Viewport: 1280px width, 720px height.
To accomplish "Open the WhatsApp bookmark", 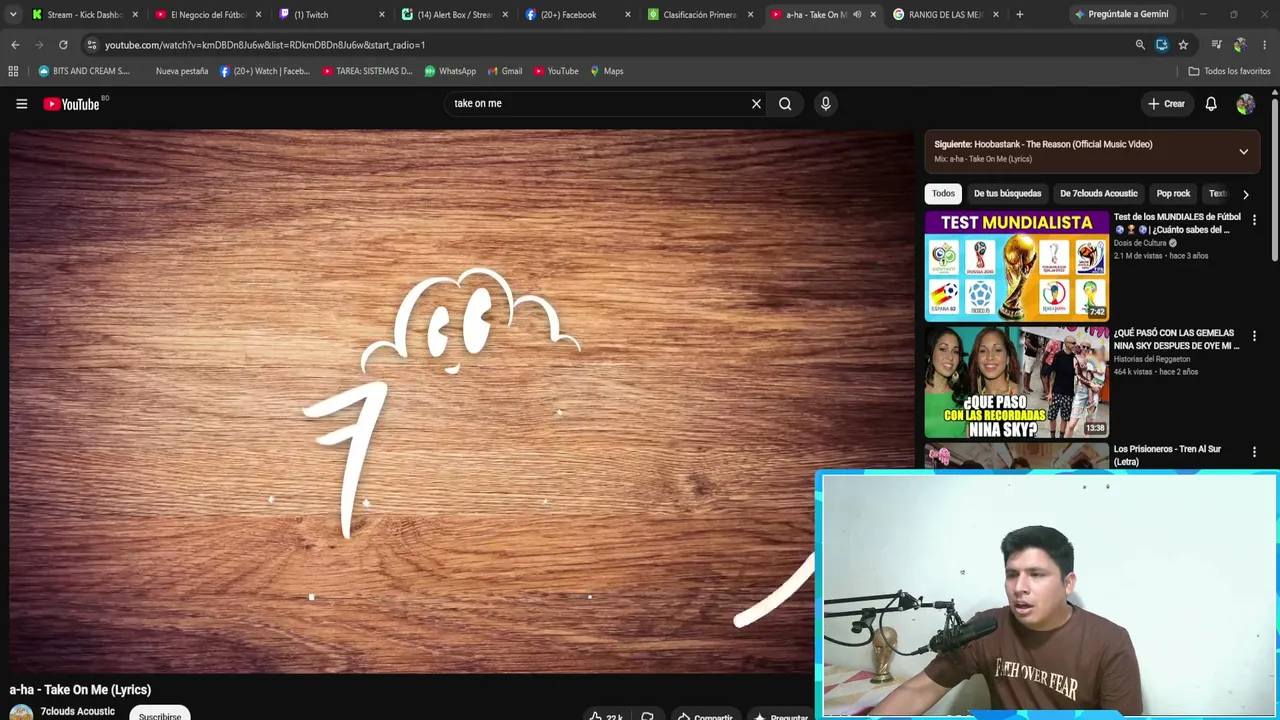I will tap(450, 71).
